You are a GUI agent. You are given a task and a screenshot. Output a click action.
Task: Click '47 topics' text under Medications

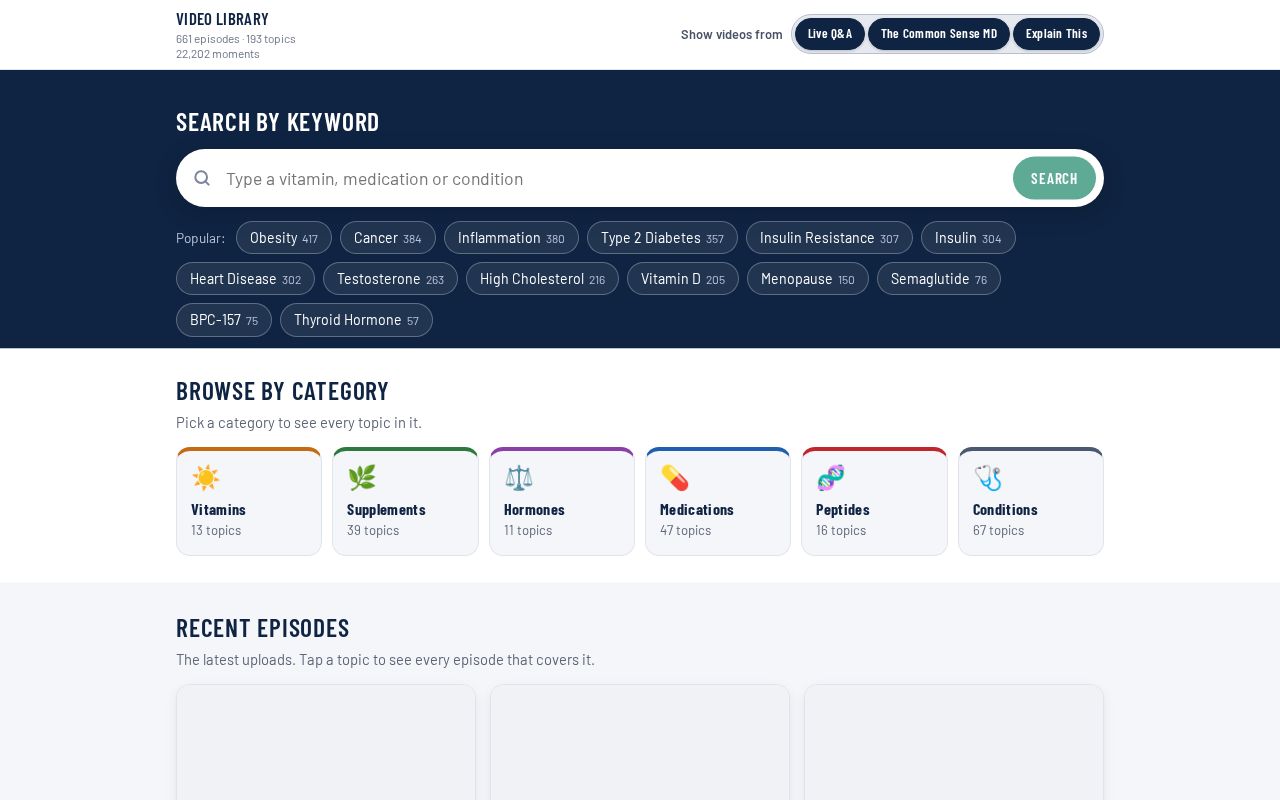pos(686,530)
